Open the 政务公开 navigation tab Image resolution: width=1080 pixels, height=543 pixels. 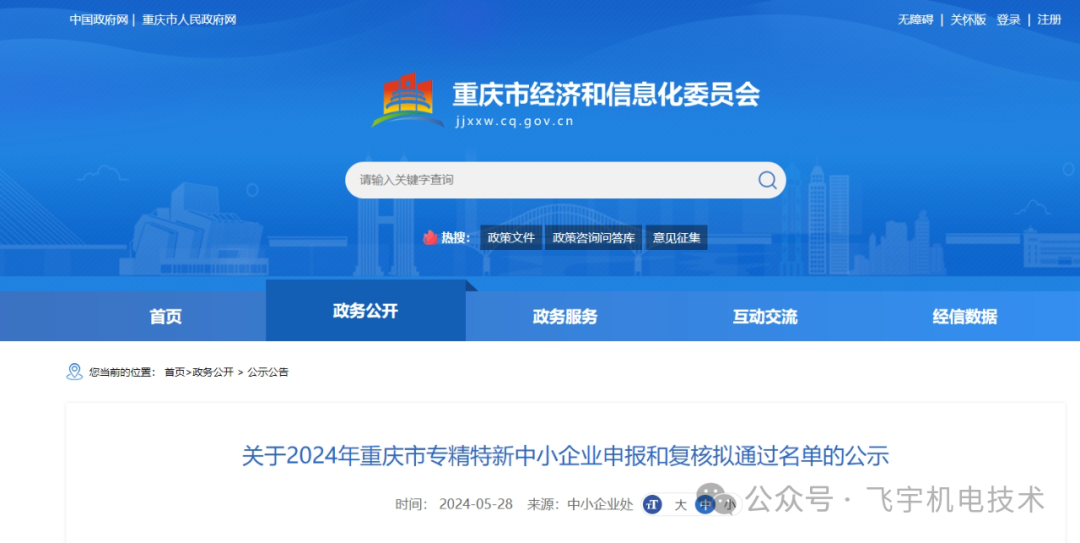click(x=366, y=311)
